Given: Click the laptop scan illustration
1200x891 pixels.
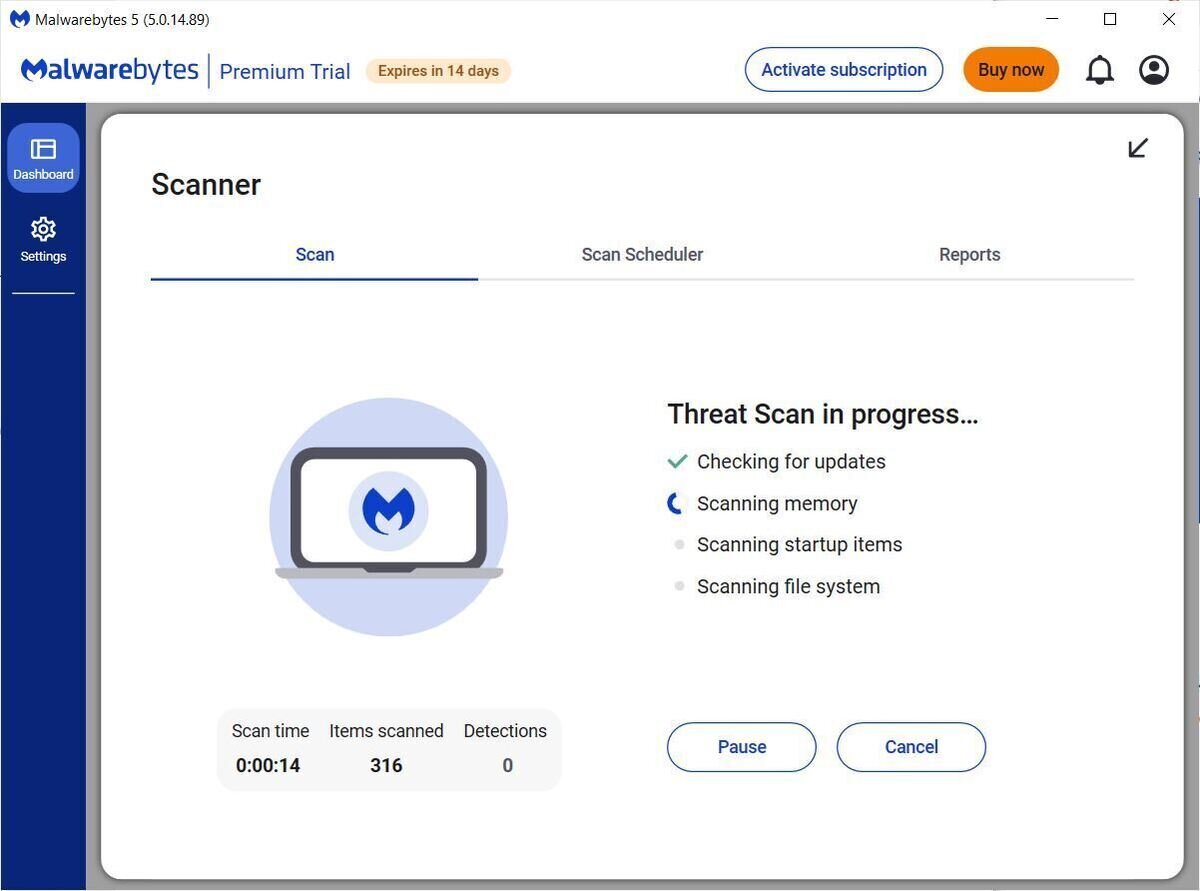Looking at the screenshot, I should (389, 516).
